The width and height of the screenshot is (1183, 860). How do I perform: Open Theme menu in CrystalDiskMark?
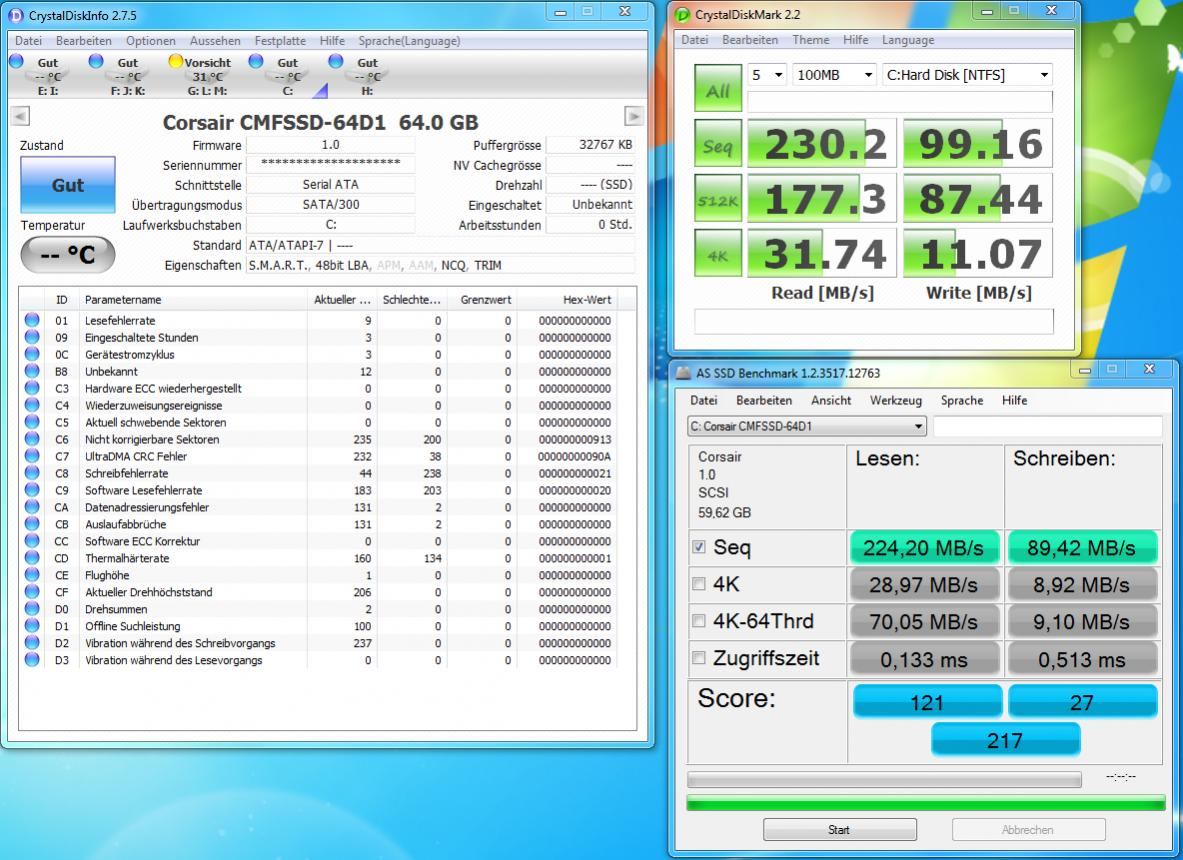[x=810, y=40]
